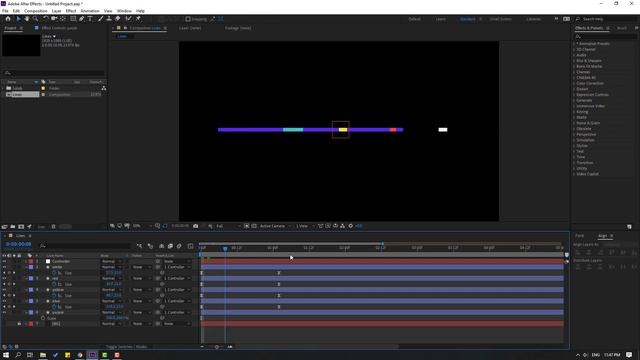The height and width of the screenshot is (360, 640).
Task: Click the Search Help input field
Action: pos(607,19)
